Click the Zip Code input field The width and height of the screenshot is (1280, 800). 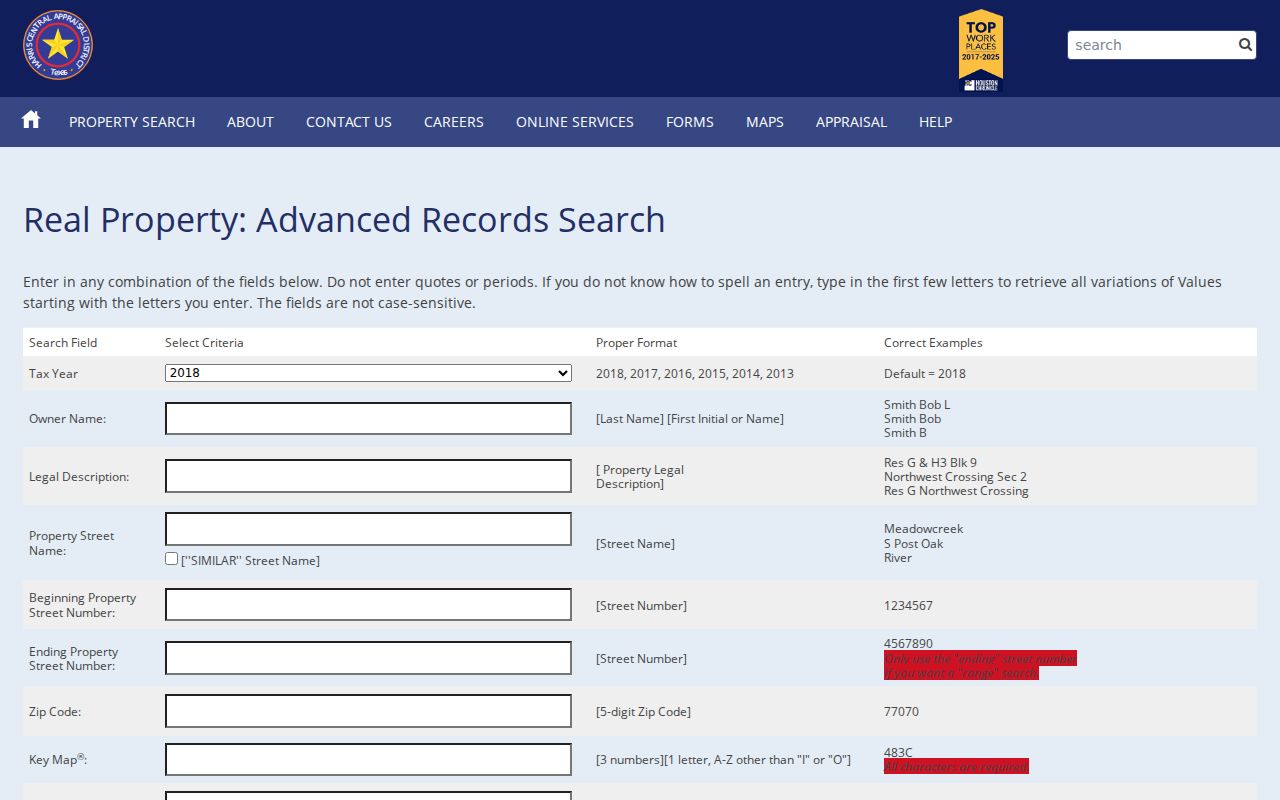(368, 711)
